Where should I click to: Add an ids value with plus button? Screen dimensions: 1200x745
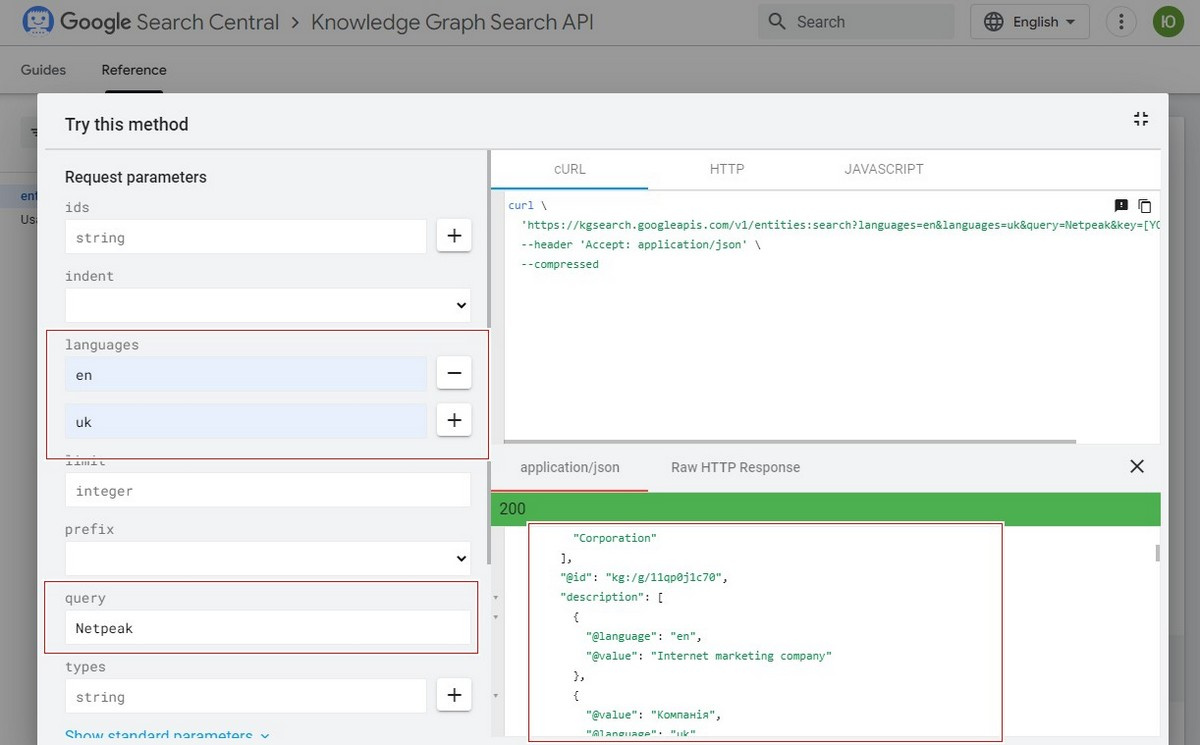(454, 237)
